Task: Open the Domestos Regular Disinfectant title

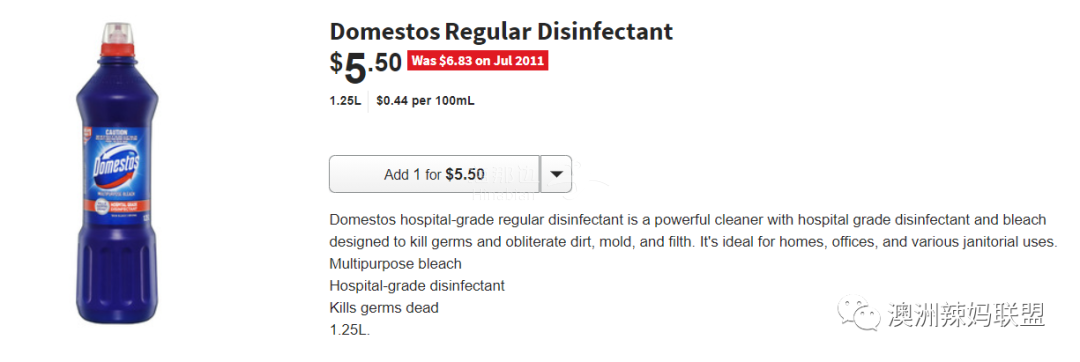Action: tap(501, 31)
